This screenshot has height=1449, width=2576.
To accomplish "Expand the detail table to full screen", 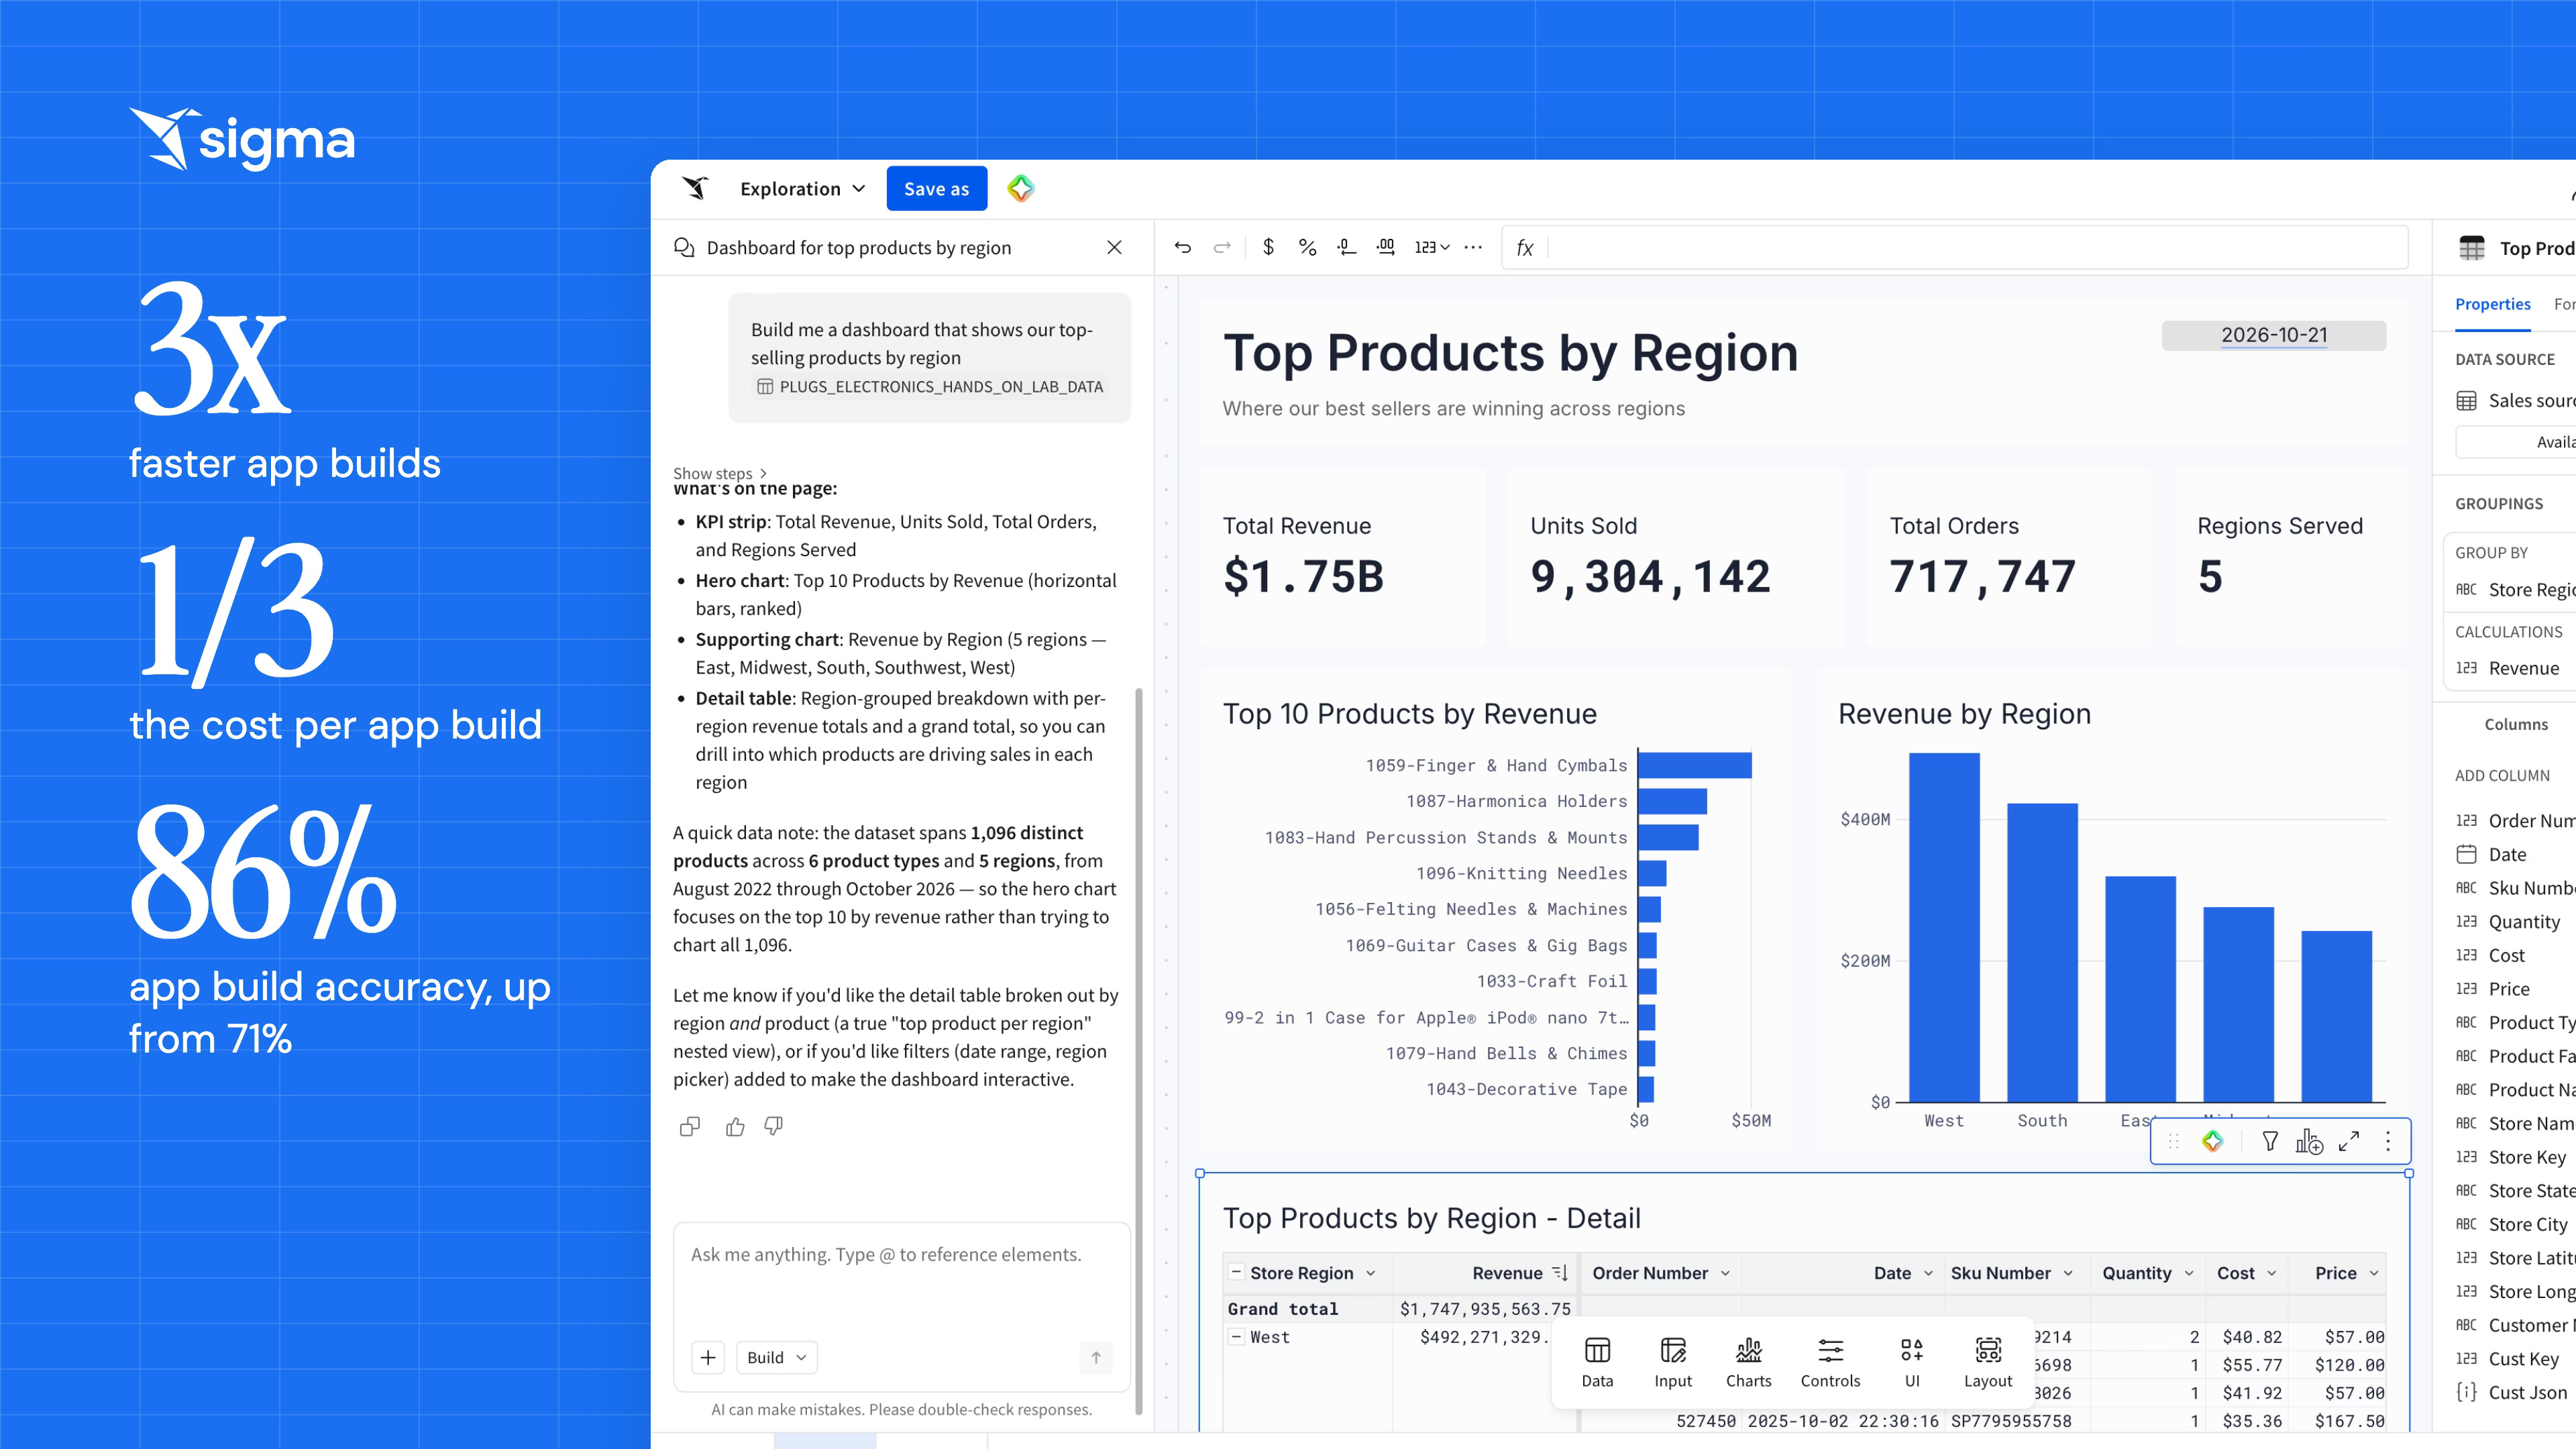I will click(x=2349, y=1141).
